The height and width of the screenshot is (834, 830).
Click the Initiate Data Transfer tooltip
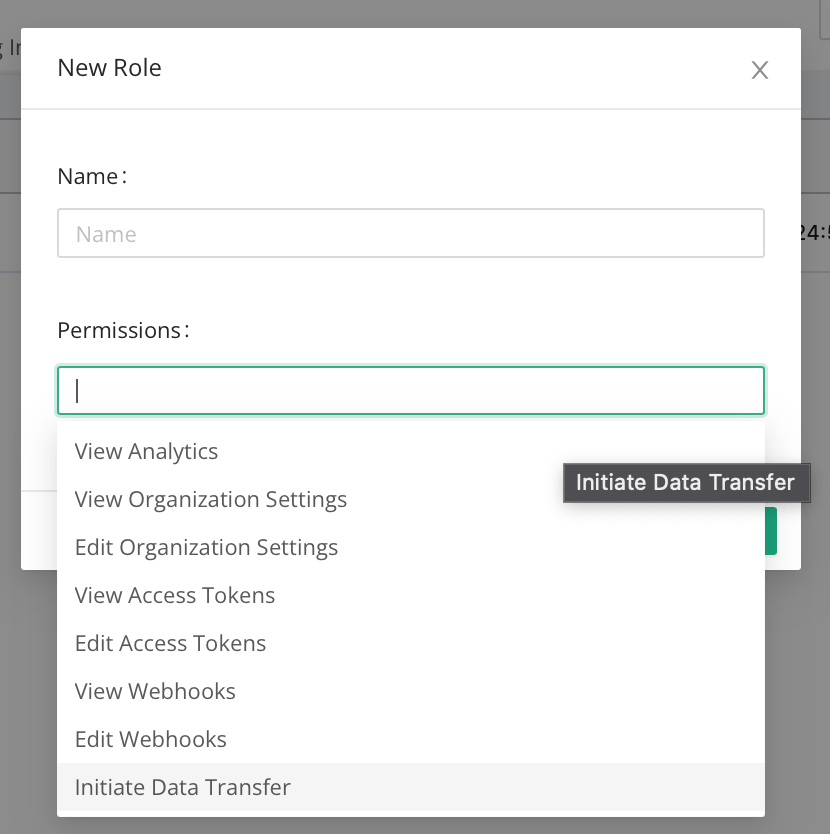[x=685, y=483]
